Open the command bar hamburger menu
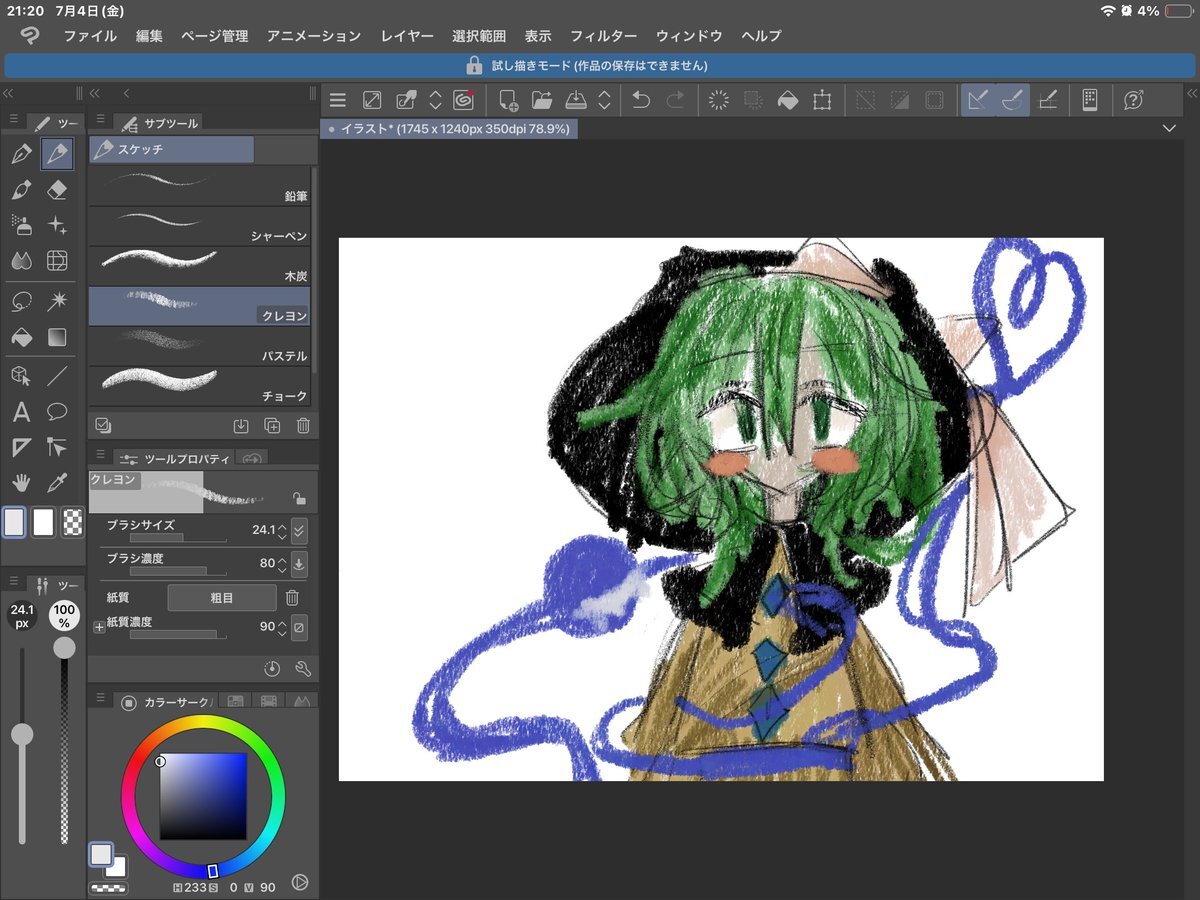This screenshot has height=900, width=1200. tap(338, 100)
